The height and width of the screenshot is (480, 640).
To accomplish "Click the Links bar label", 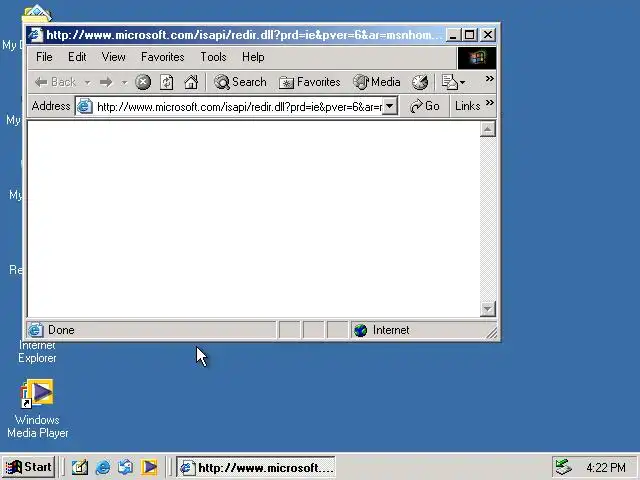I will click(467, 106).
